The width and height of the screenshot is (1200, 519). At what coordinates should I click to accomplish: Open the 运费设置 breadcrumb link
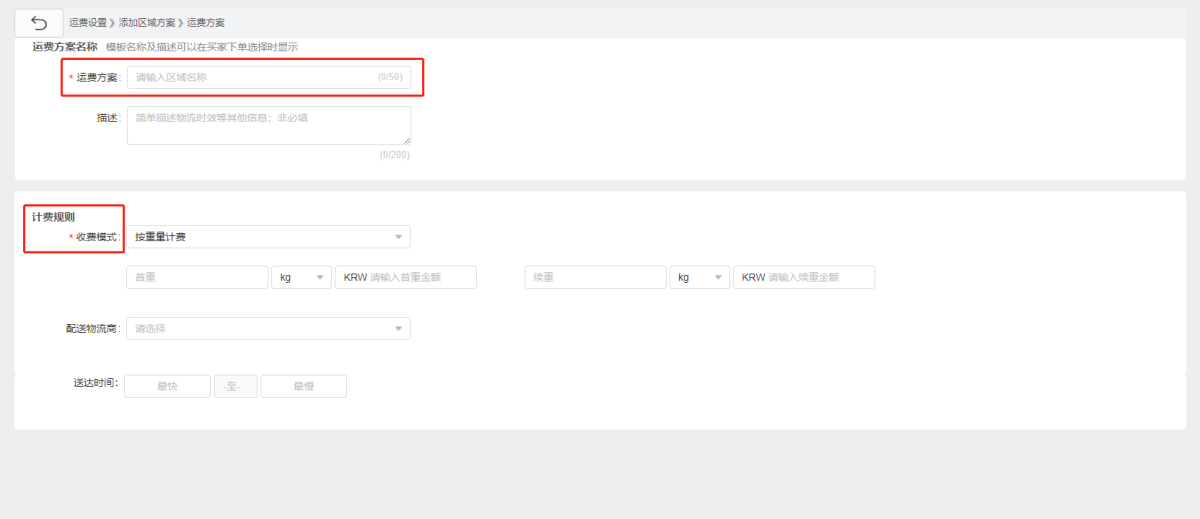88,22
